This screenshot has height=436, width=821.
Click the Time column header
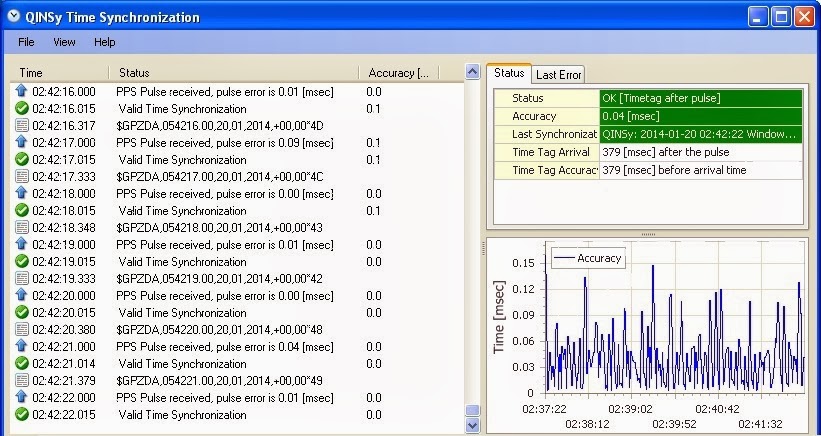pyautogui.click(x=59, y=73)
